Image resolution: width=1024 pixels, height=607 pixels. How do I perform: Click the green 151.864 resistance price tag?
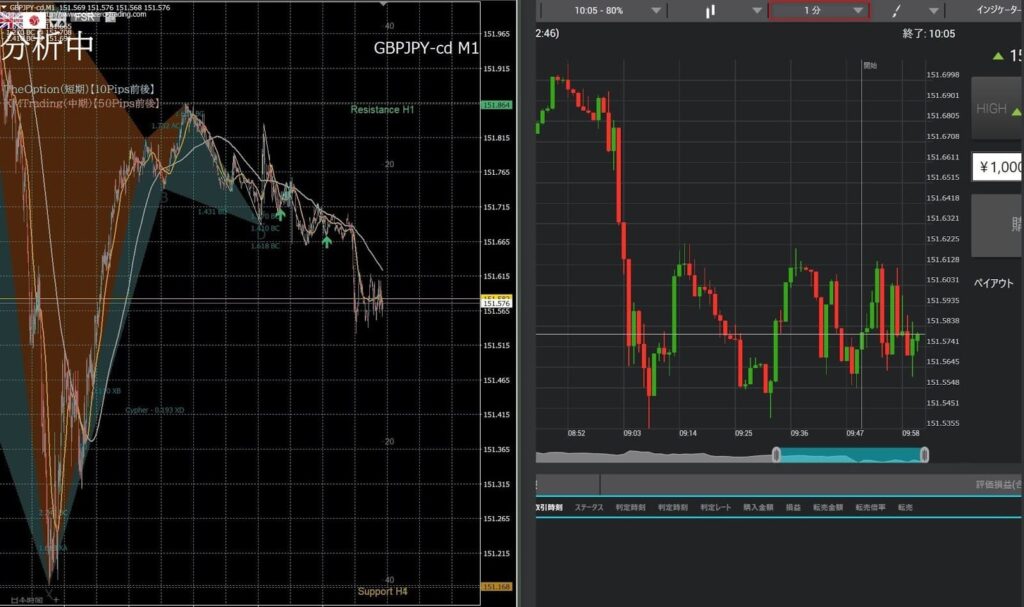(x=496, y=105)
